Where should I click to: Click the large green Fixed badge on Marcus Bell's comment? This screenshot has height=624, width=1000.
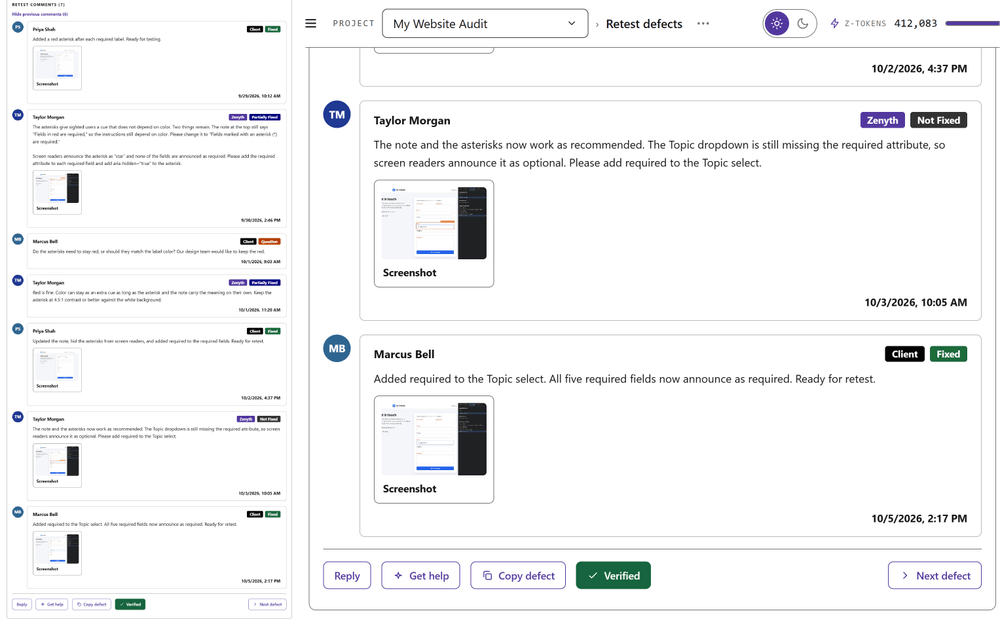[x=948, y=354]
